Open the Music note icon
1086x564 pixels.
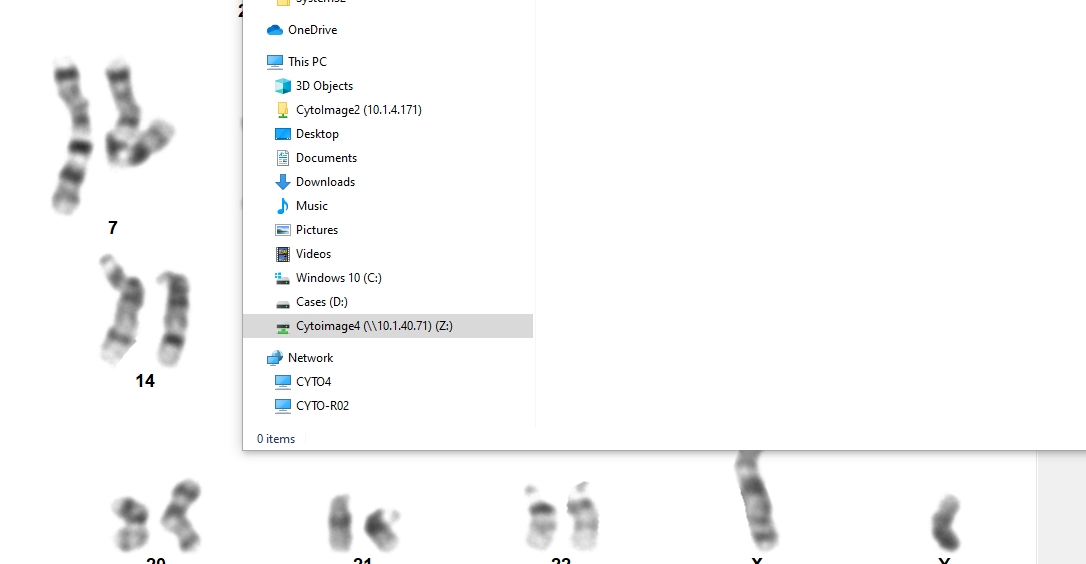[283, 206]
